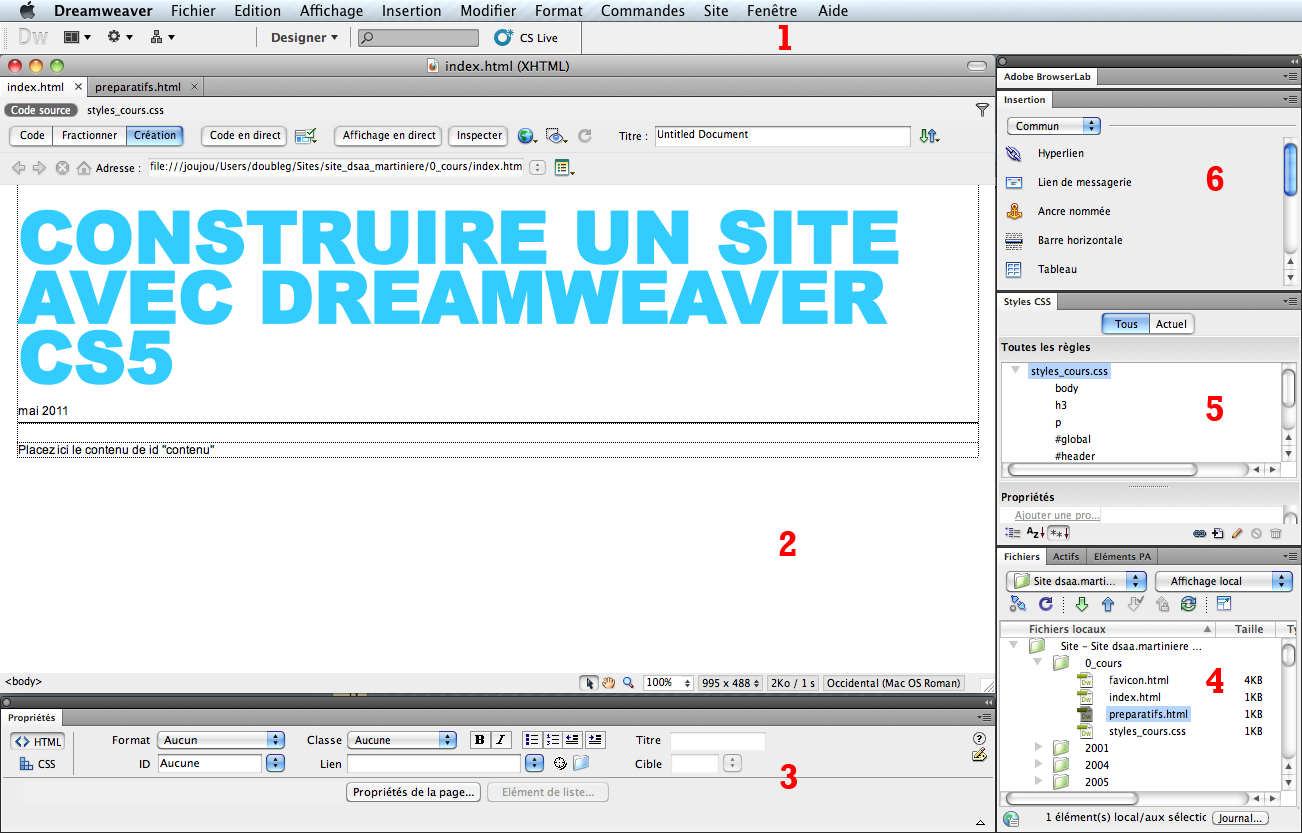Toggle Code en direct
1302x833 pixels.
(245, 136)
